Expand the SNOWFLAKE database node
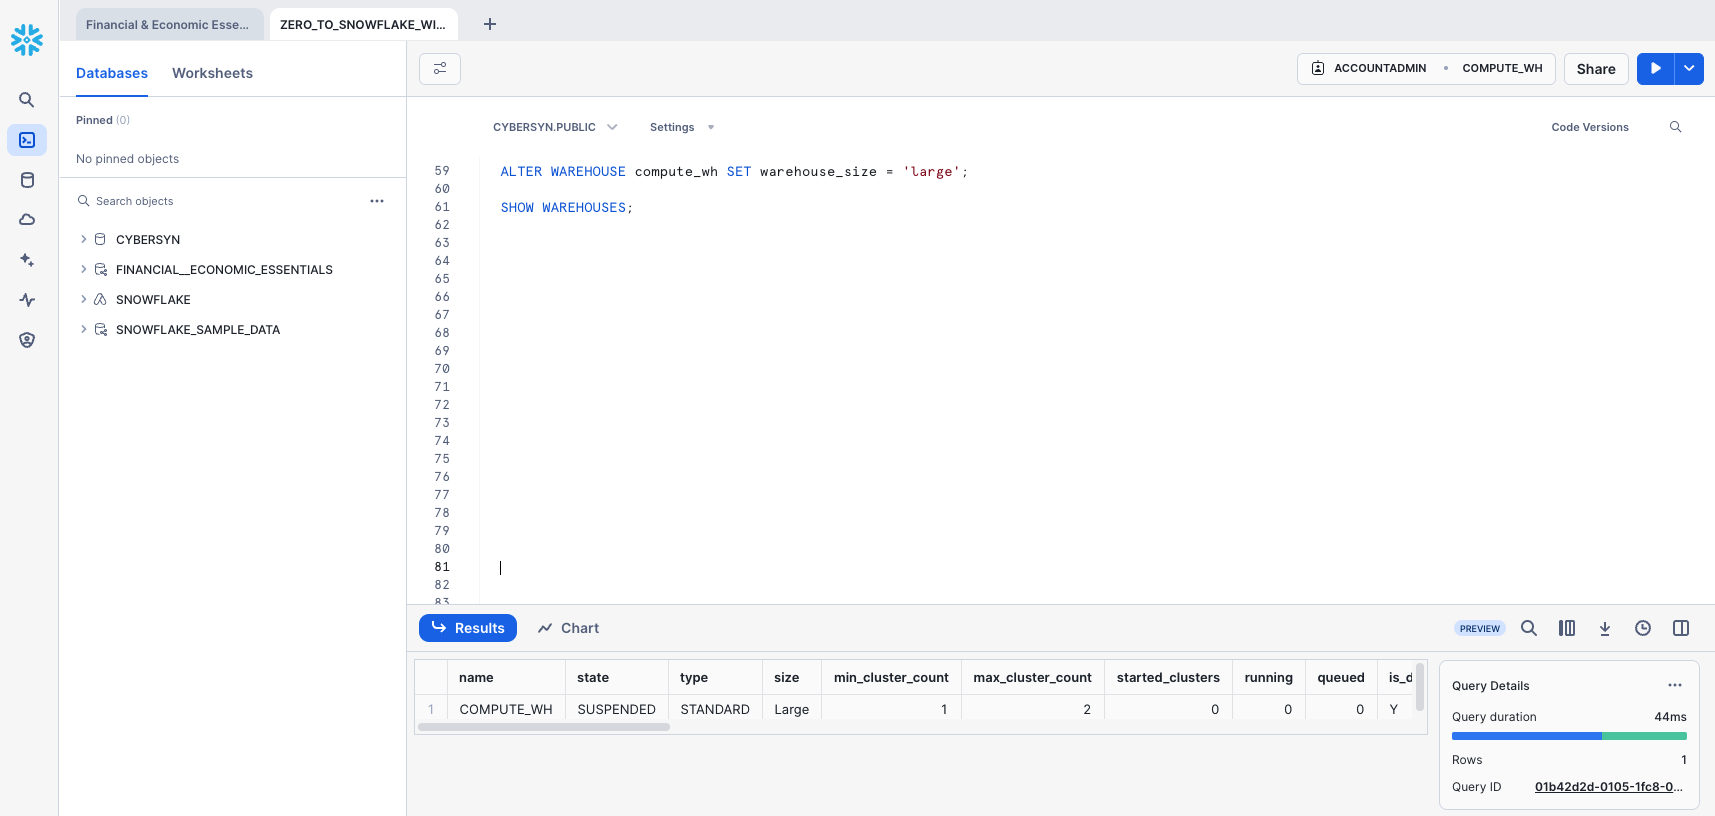Image resolution: width=1715 pixels, height=816 pixels. coord(83,300)
